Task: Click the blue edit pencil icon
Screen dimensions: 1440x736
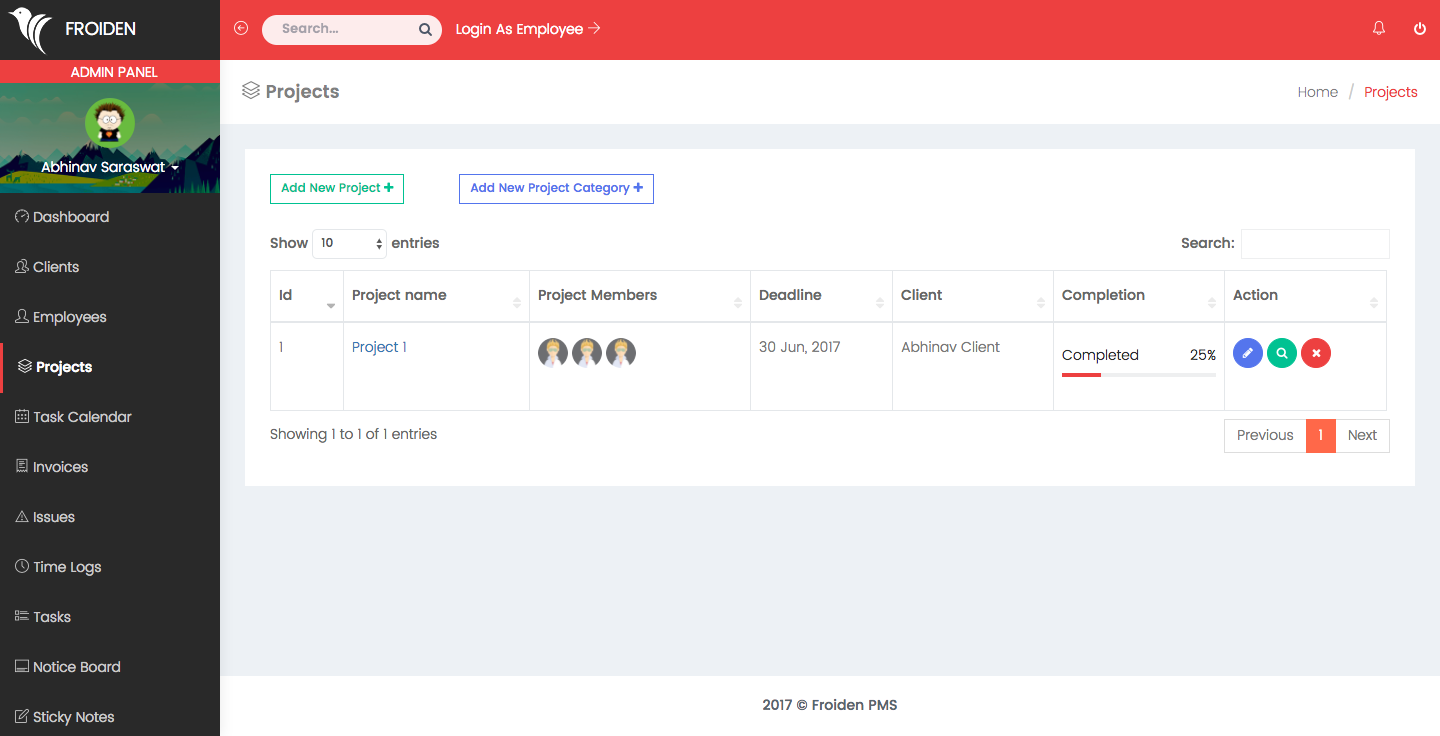Action: [x=1247, y=353]
